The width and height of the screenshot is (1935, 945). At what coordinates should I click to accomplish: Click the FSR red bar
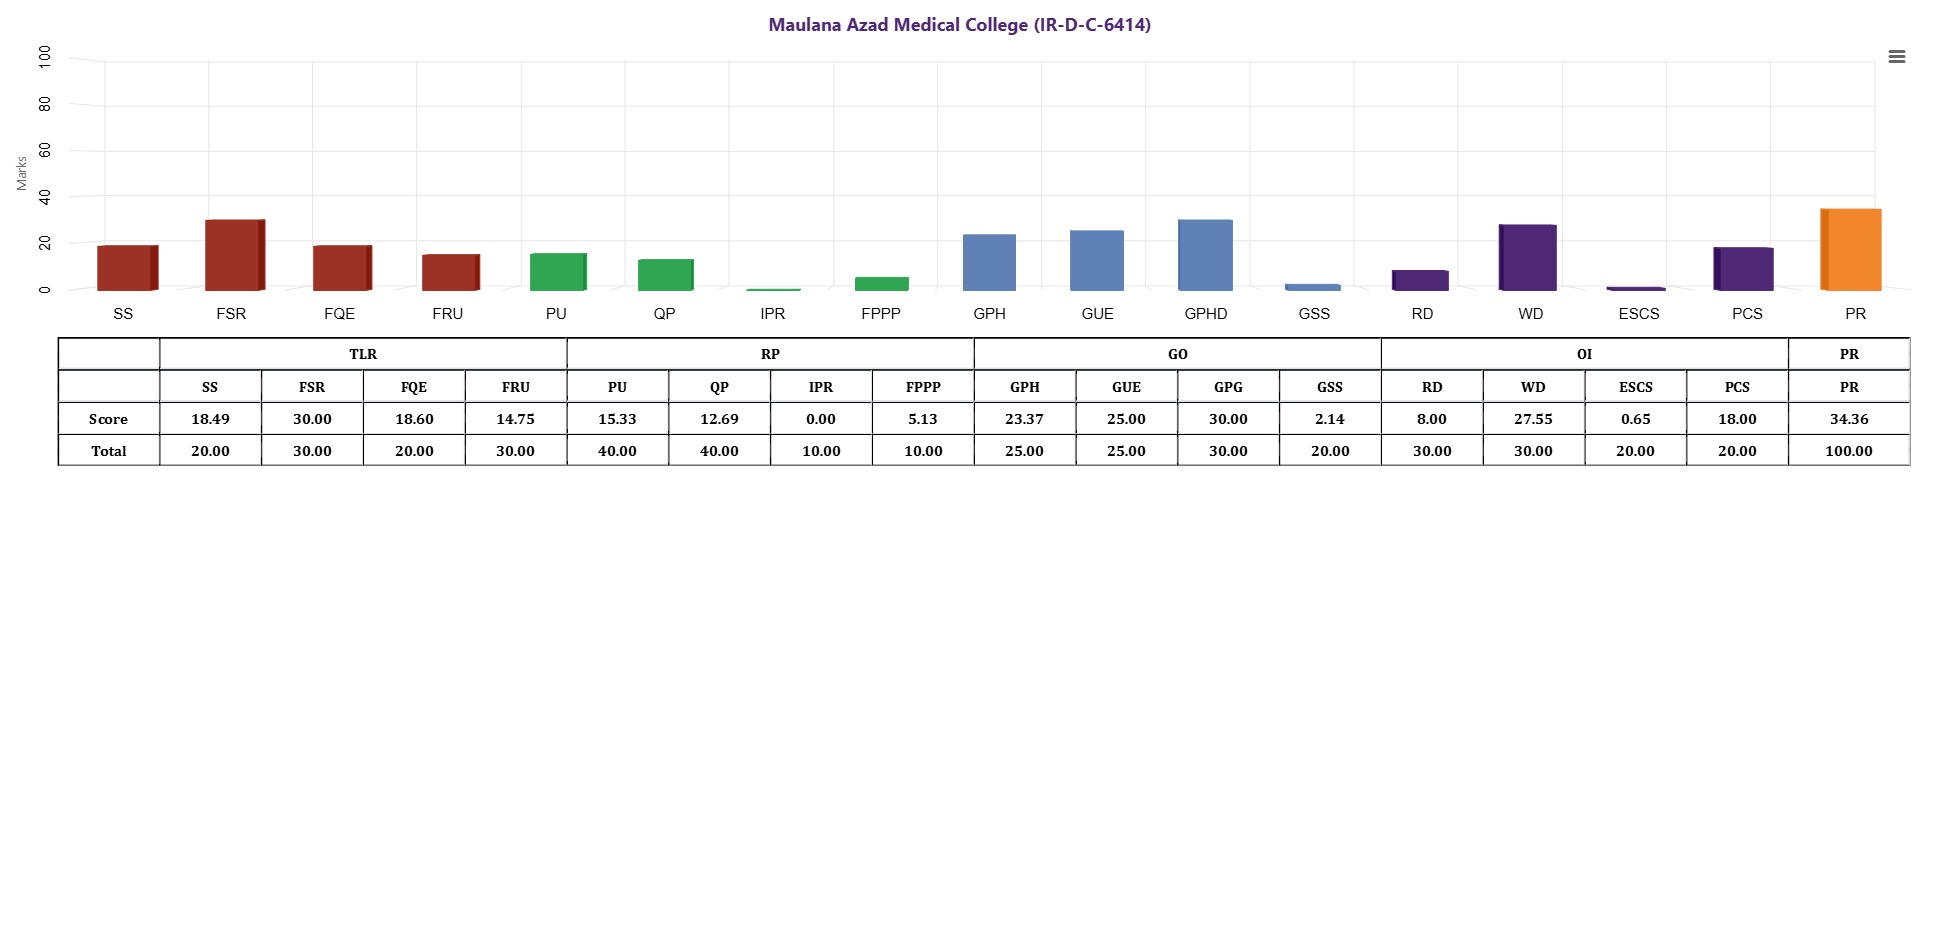point(235,255)
